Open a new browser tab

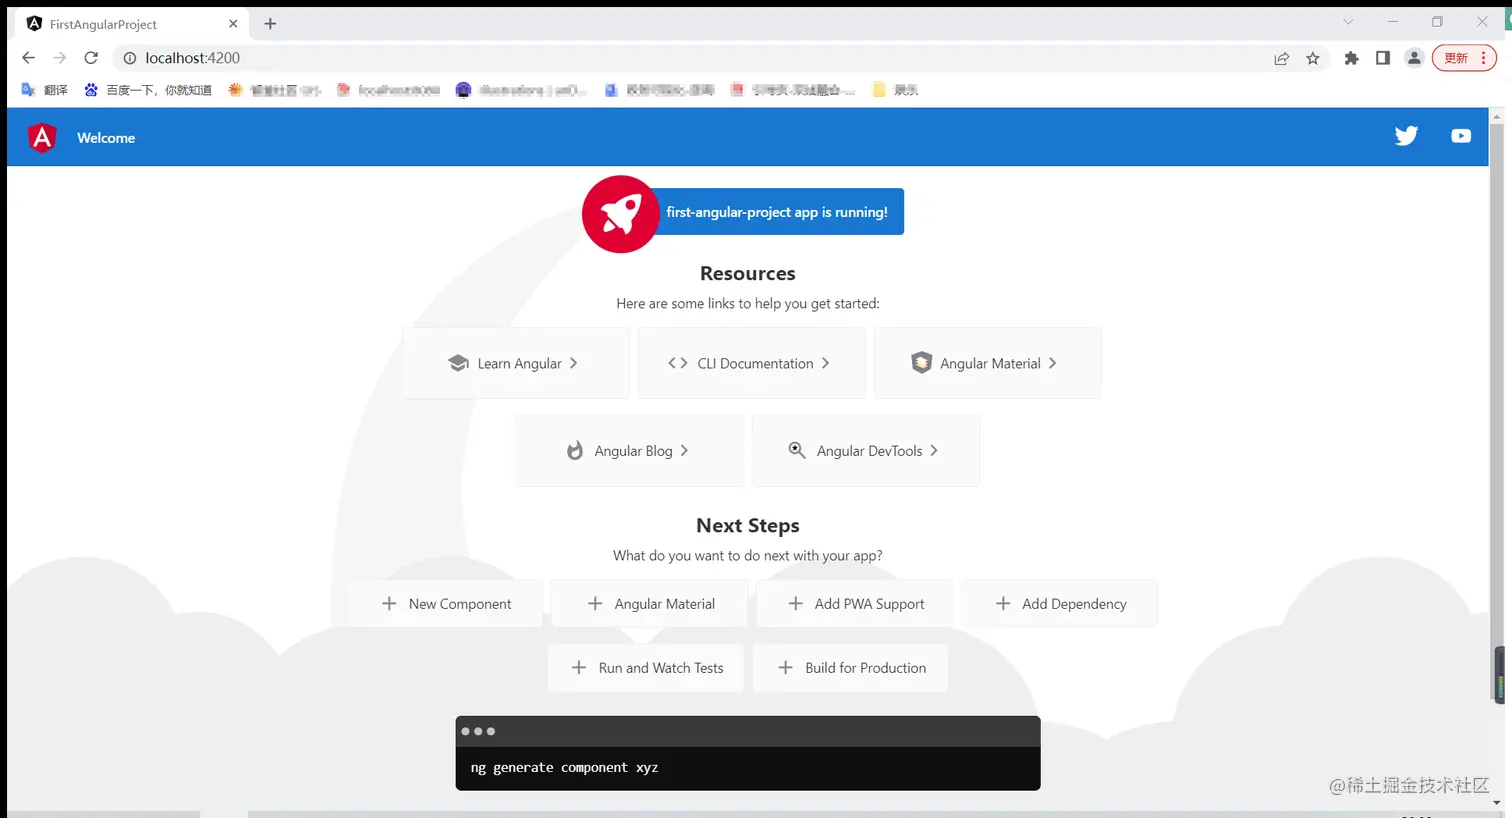click(270, 24)
